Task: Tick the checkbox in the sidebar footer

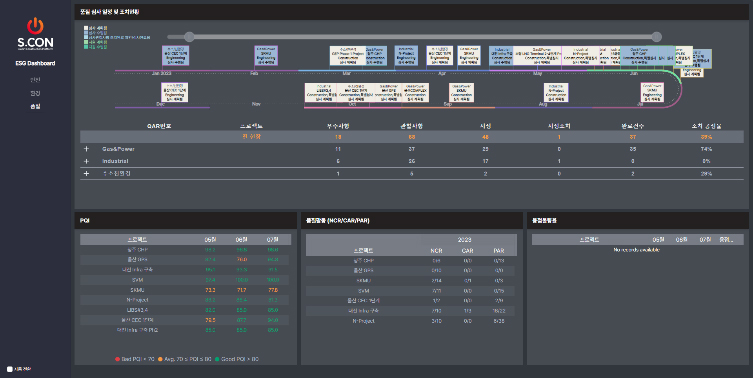Action: click(x=10, y=369)
